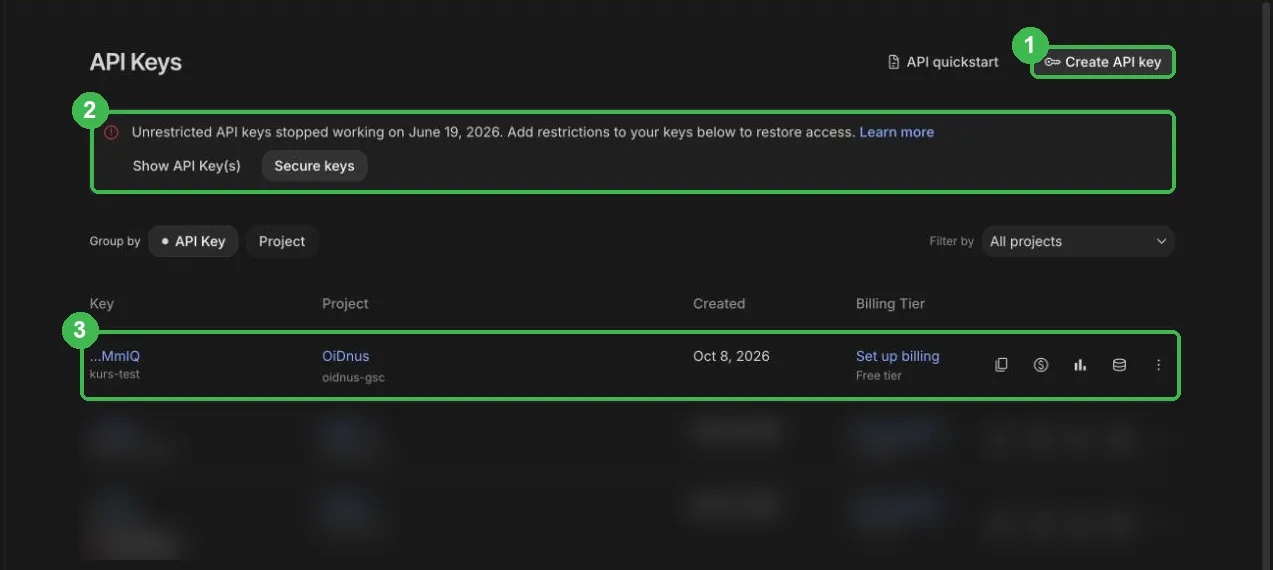Click the Created column header
This screenshot has height=570, width=1273.
(719, 303)
